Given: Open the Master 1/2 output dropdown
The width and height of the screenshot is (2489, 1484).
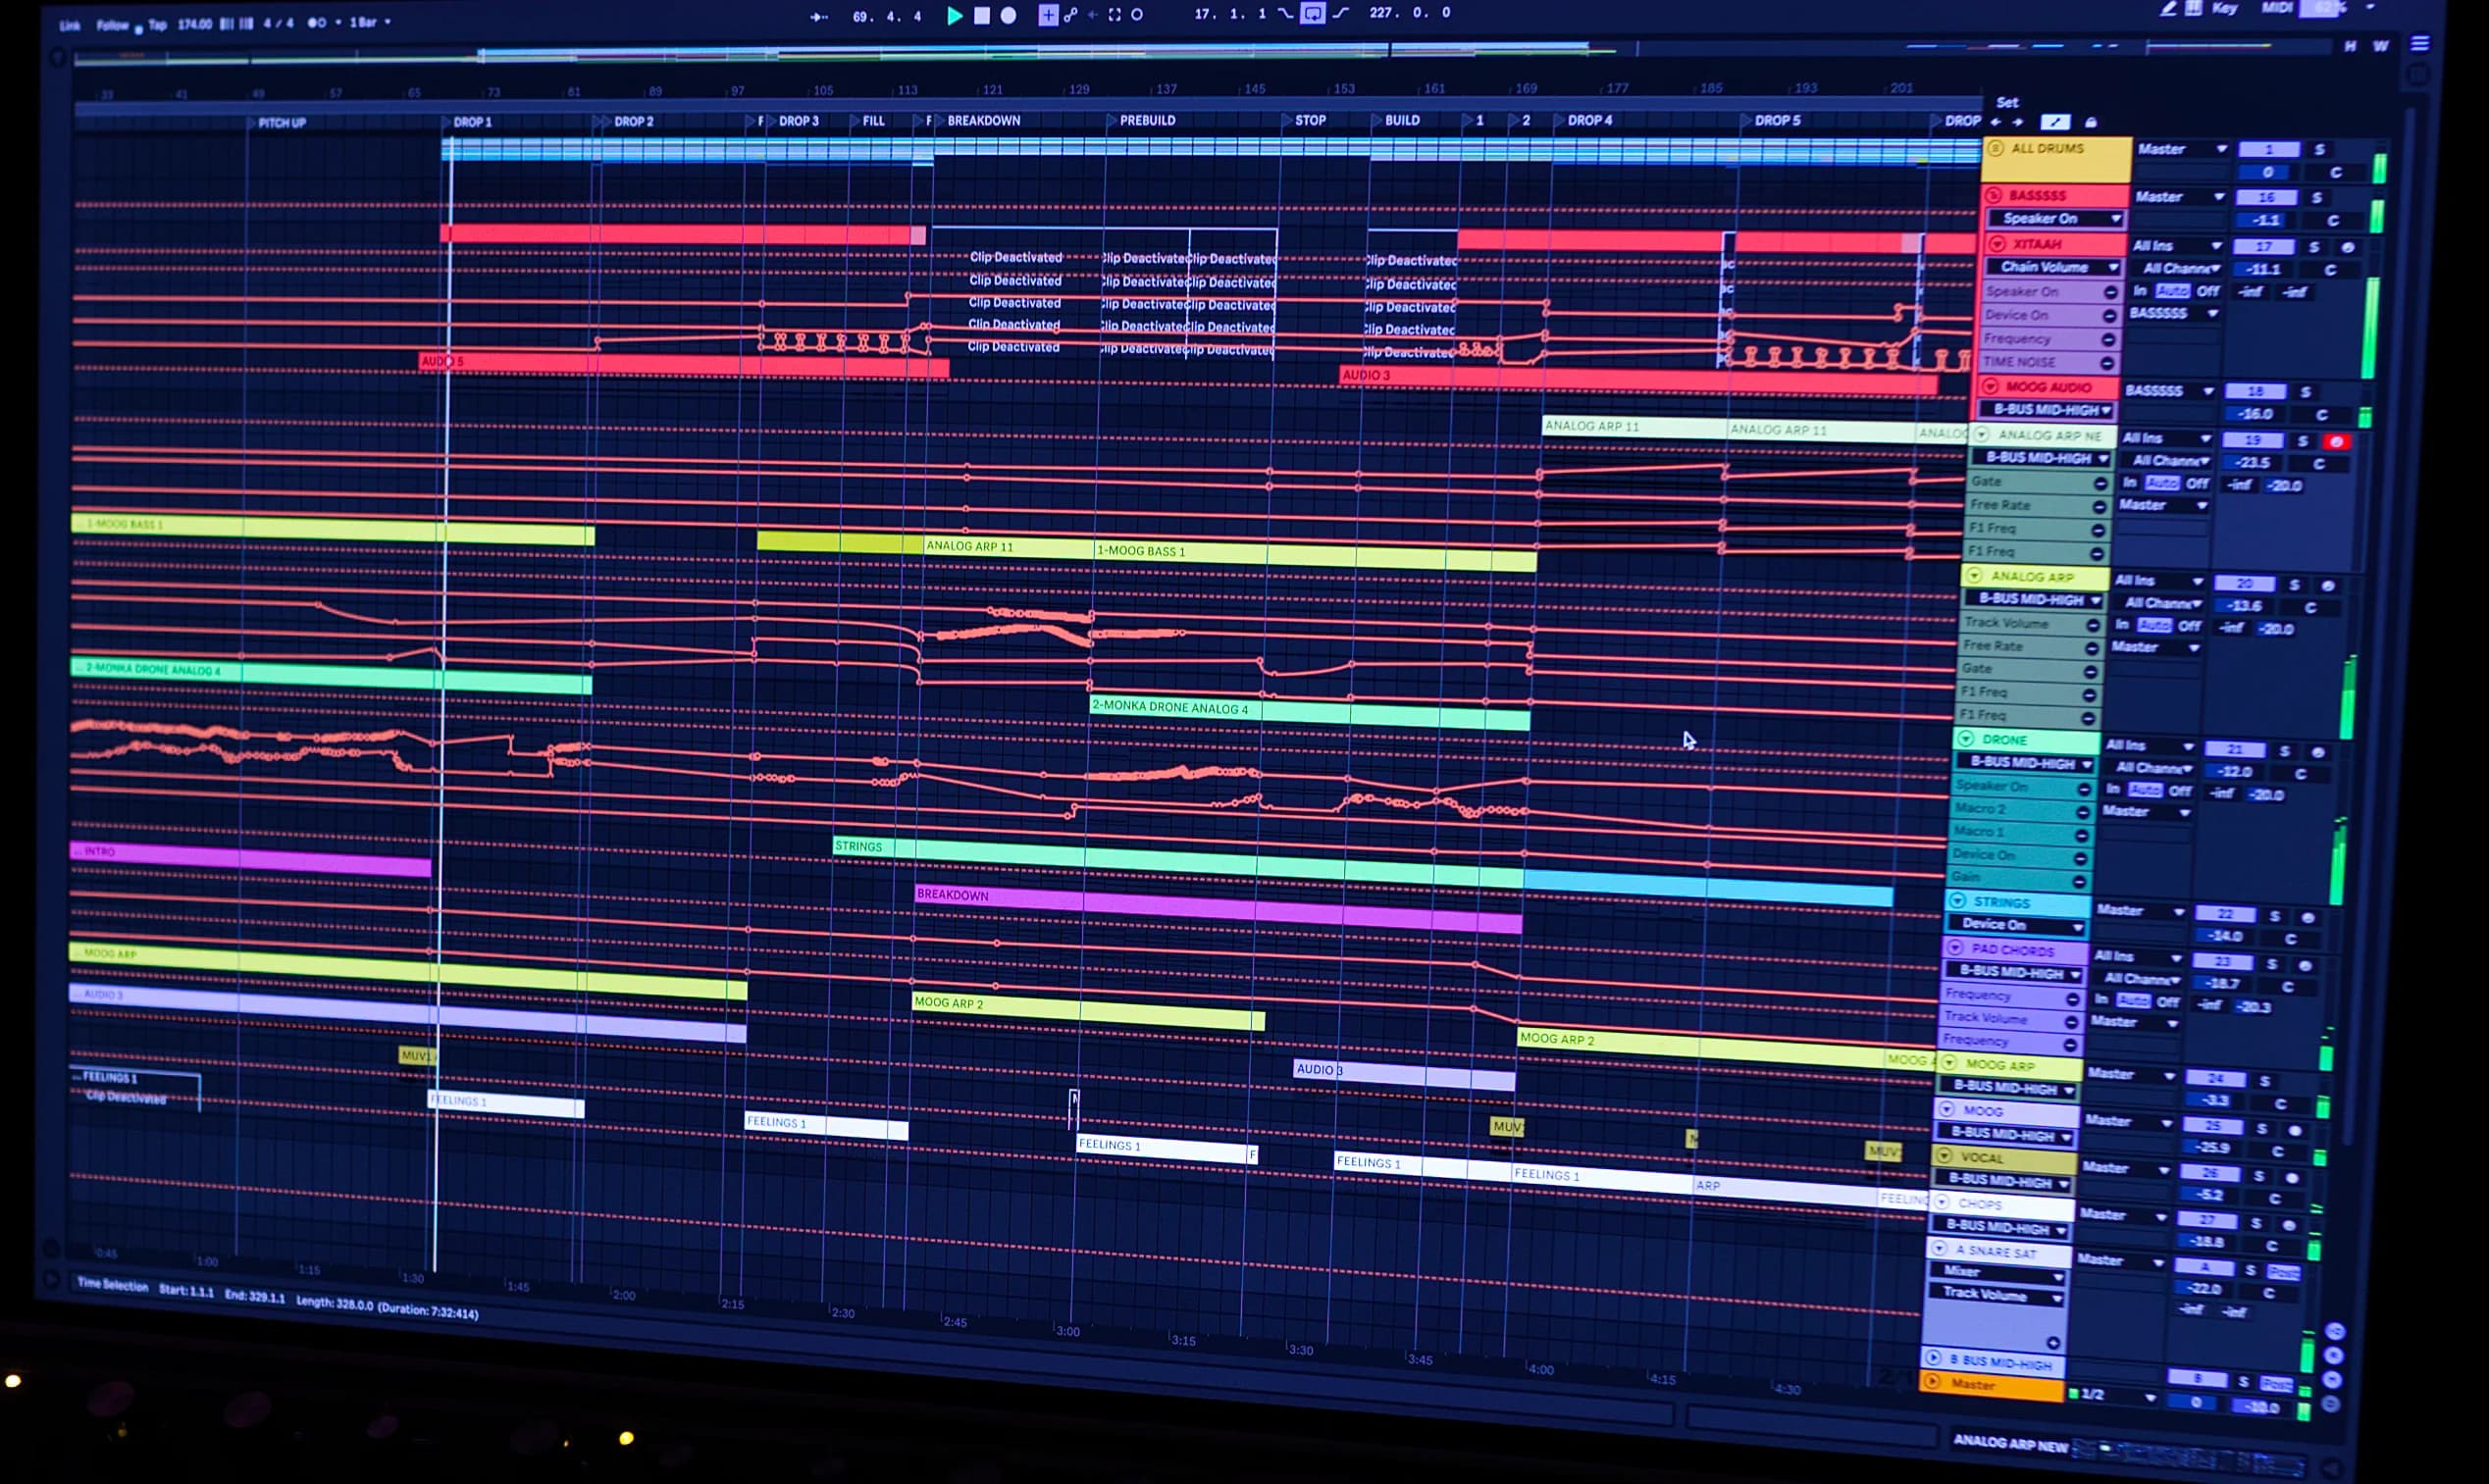Looking at the screenshot, I should [x=2114, y=1394].
